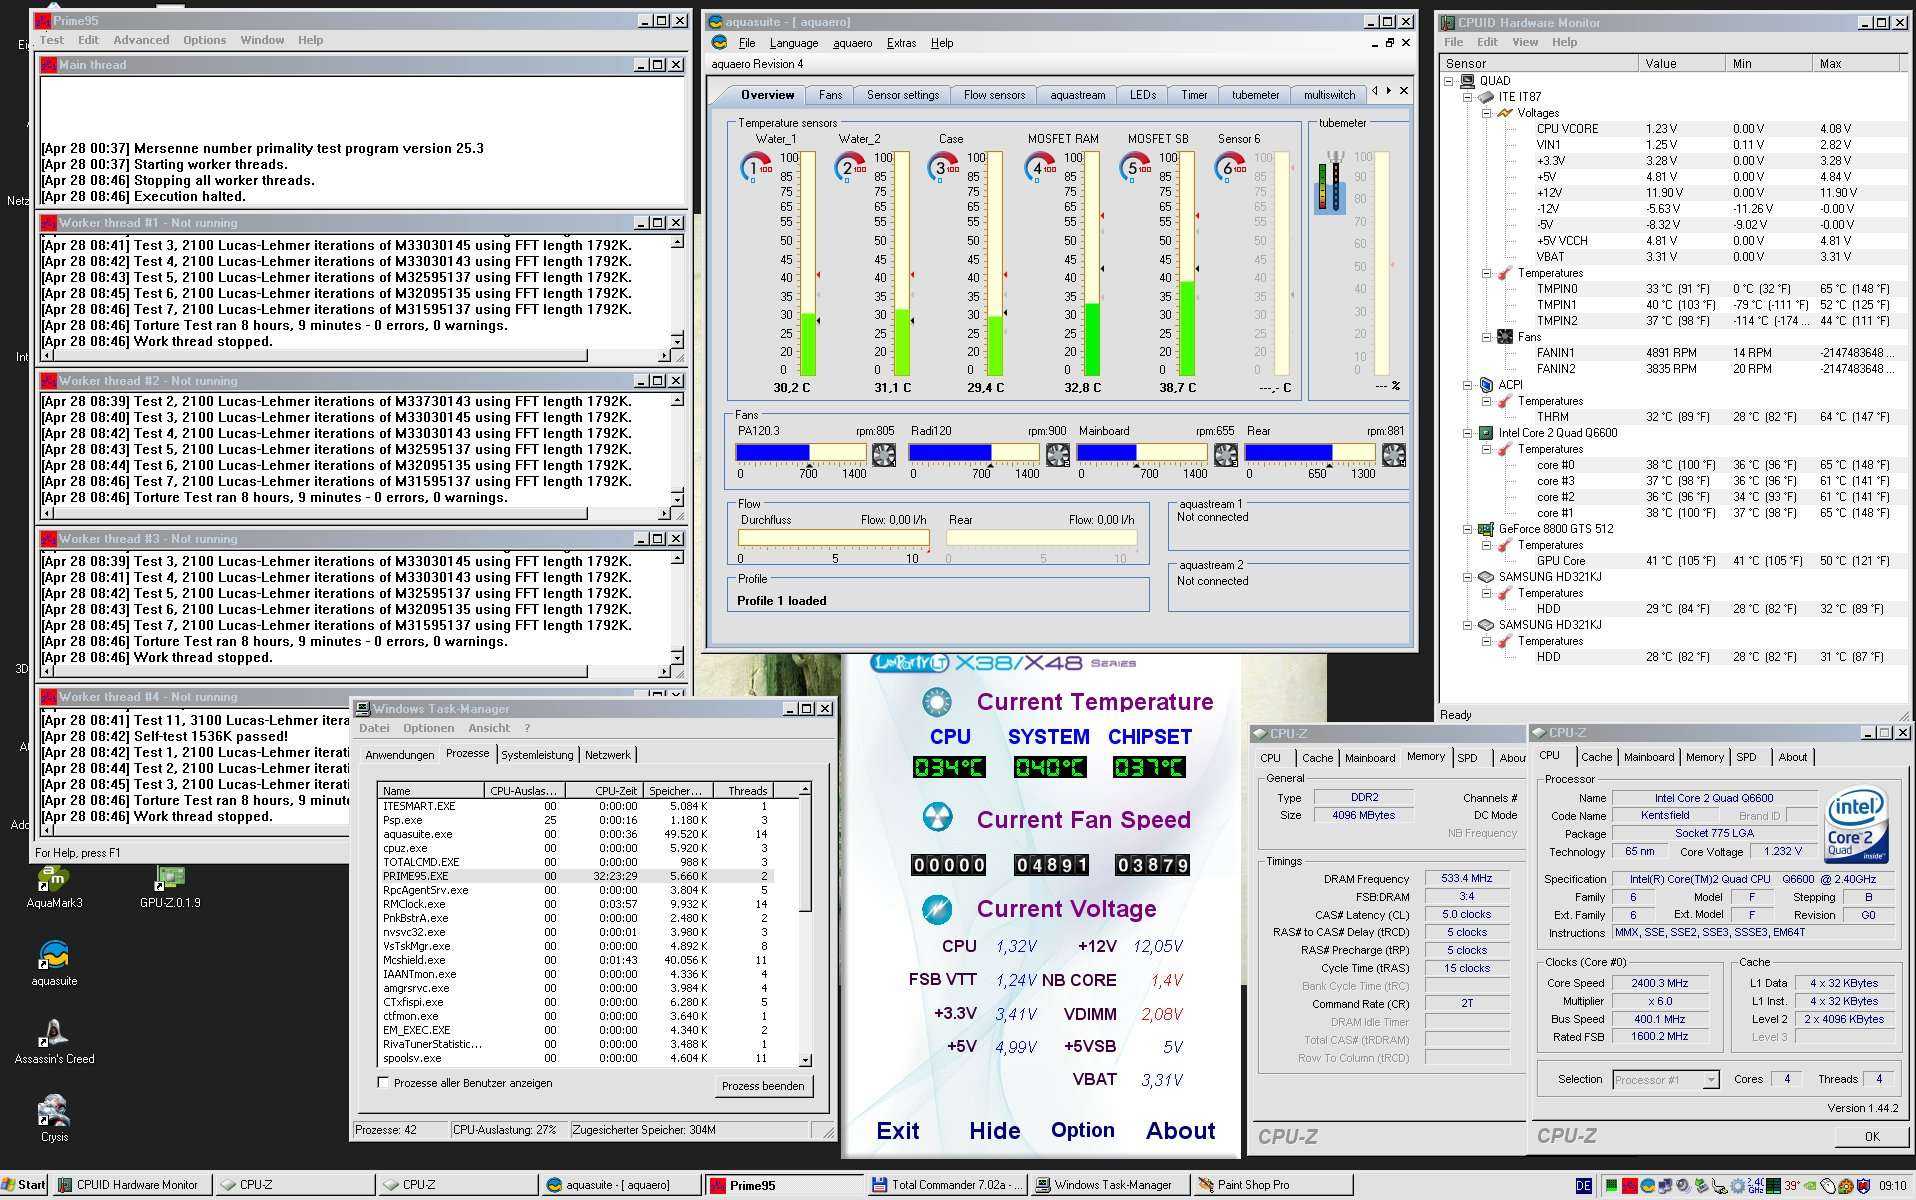Click the 39° temperature tray icon
Image resolution: width=1916 pixels, height=1200 pixels.
[x=1793, y=1186]
